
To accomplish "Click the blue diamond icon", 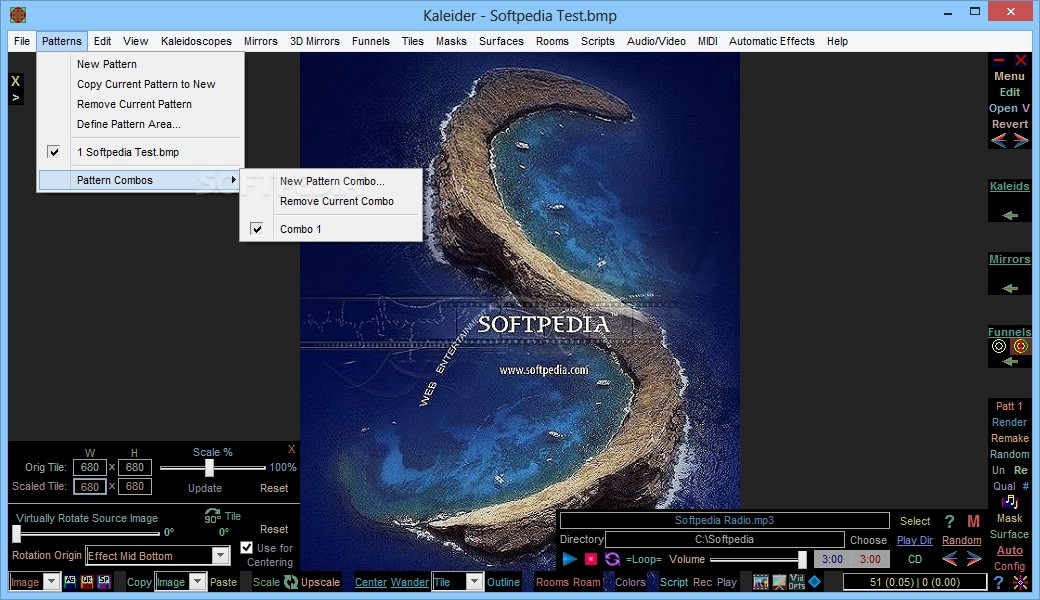I will pos(814,581).
